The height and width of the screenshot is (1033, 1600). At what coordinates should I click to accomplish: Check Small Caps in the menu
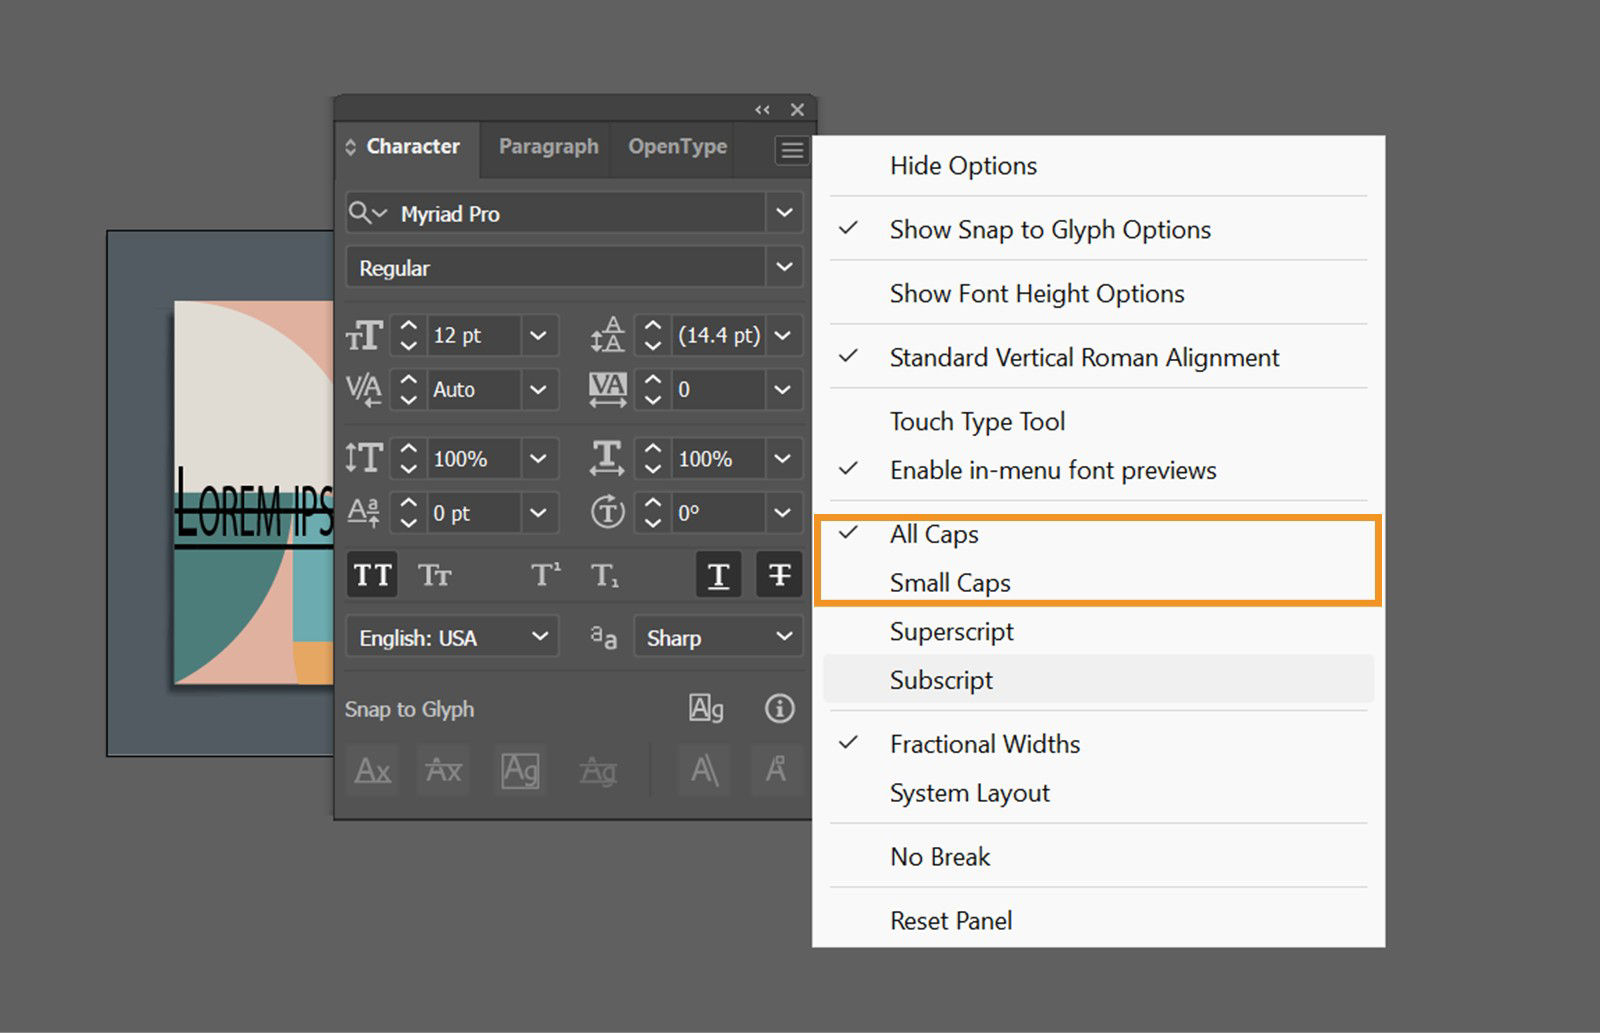[1098, 583]
